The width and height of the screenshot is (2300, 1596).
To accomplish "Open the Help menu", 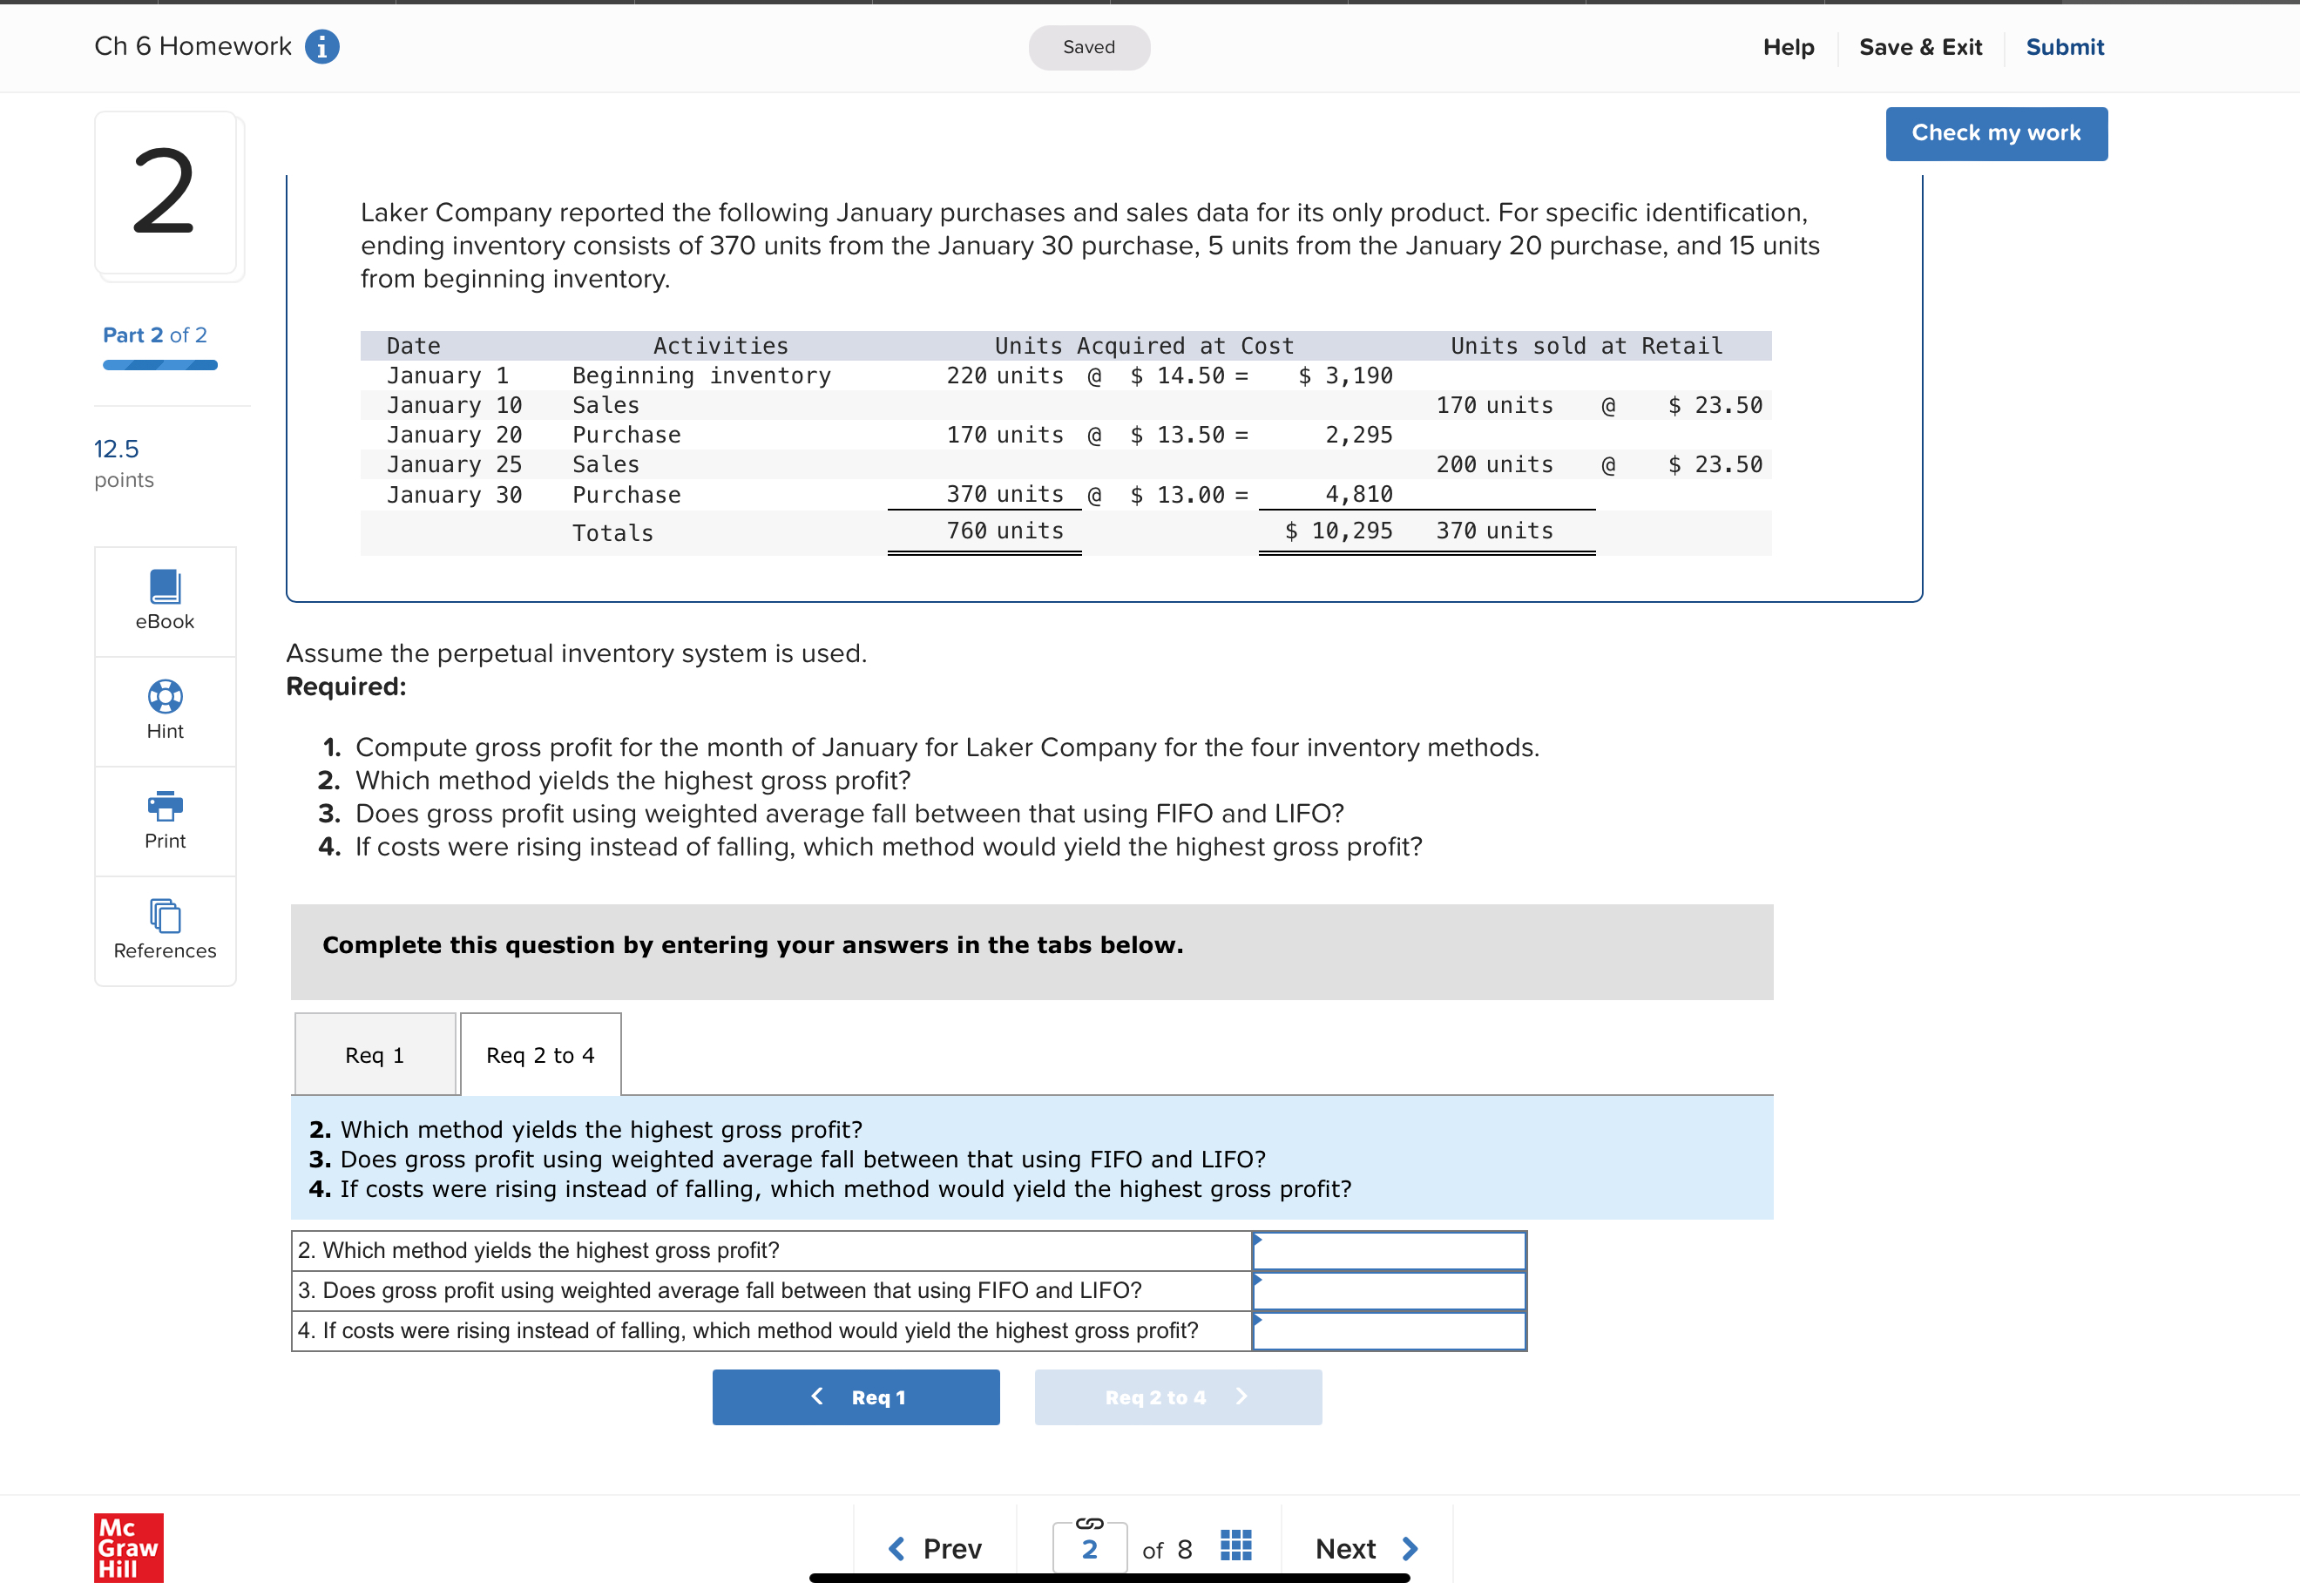I will [x=1787, y=47].
